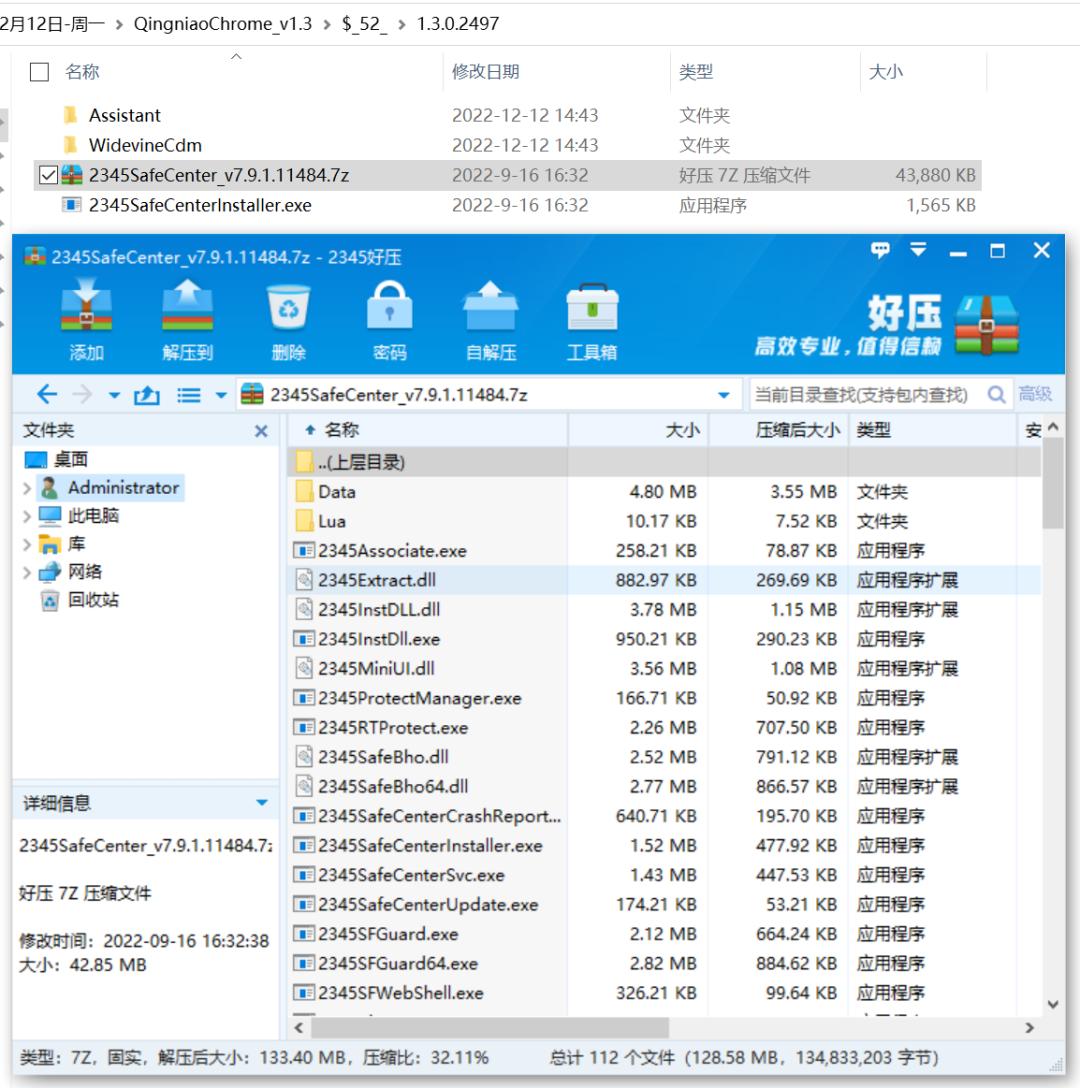Click the back navigation arrow
Viewport: 1080px width, 1088px height.
tap(46, 393)
